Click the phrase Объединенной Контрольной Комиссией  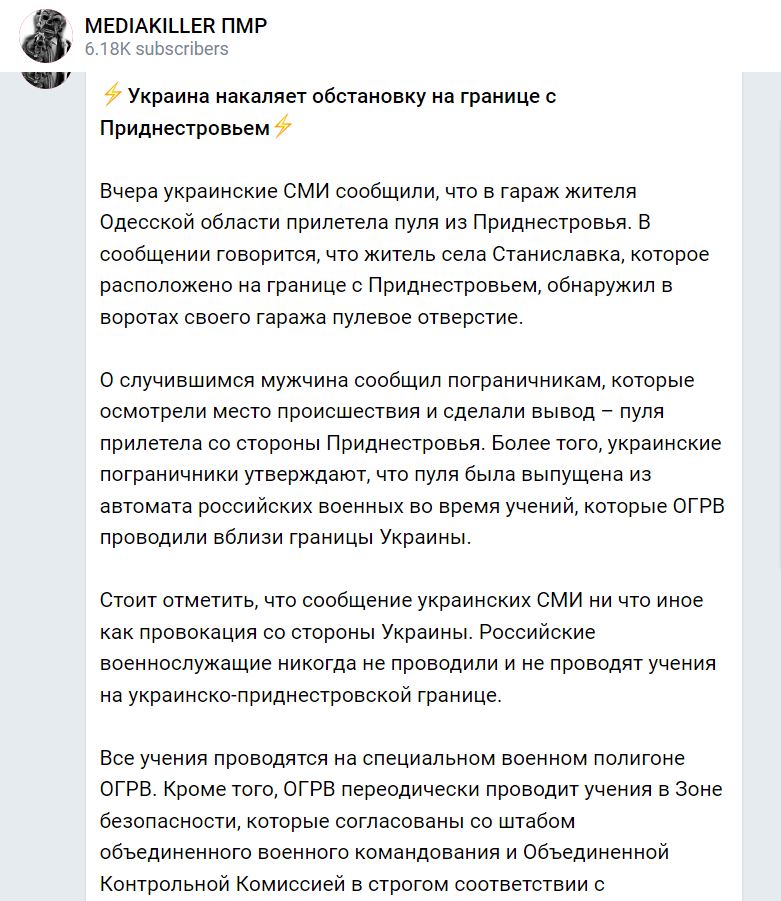click(384, 867)
